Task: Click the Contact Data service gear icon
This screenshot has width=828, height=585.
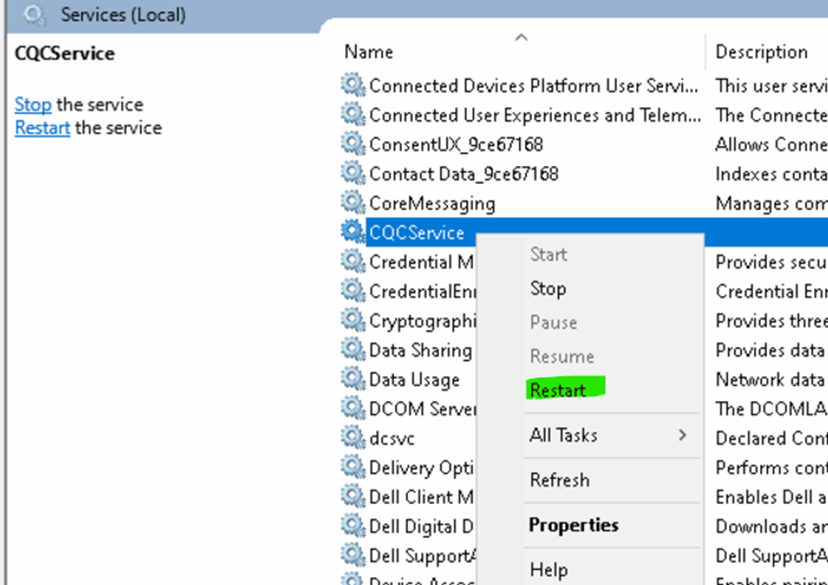Action: pos(353,173)
